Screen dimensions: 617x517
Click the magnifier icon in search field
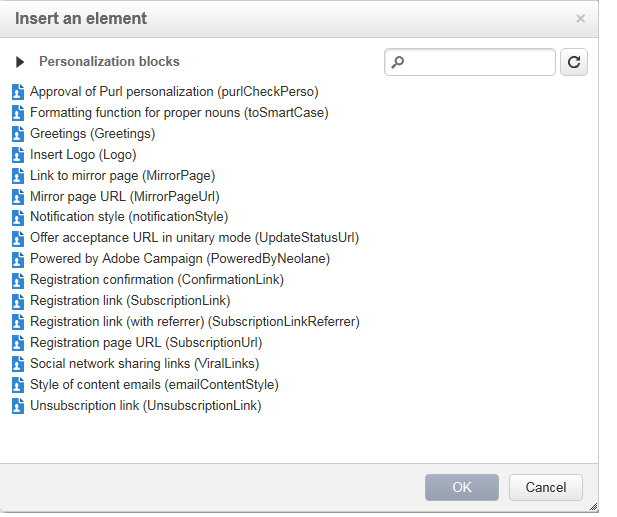pos(398,62)
